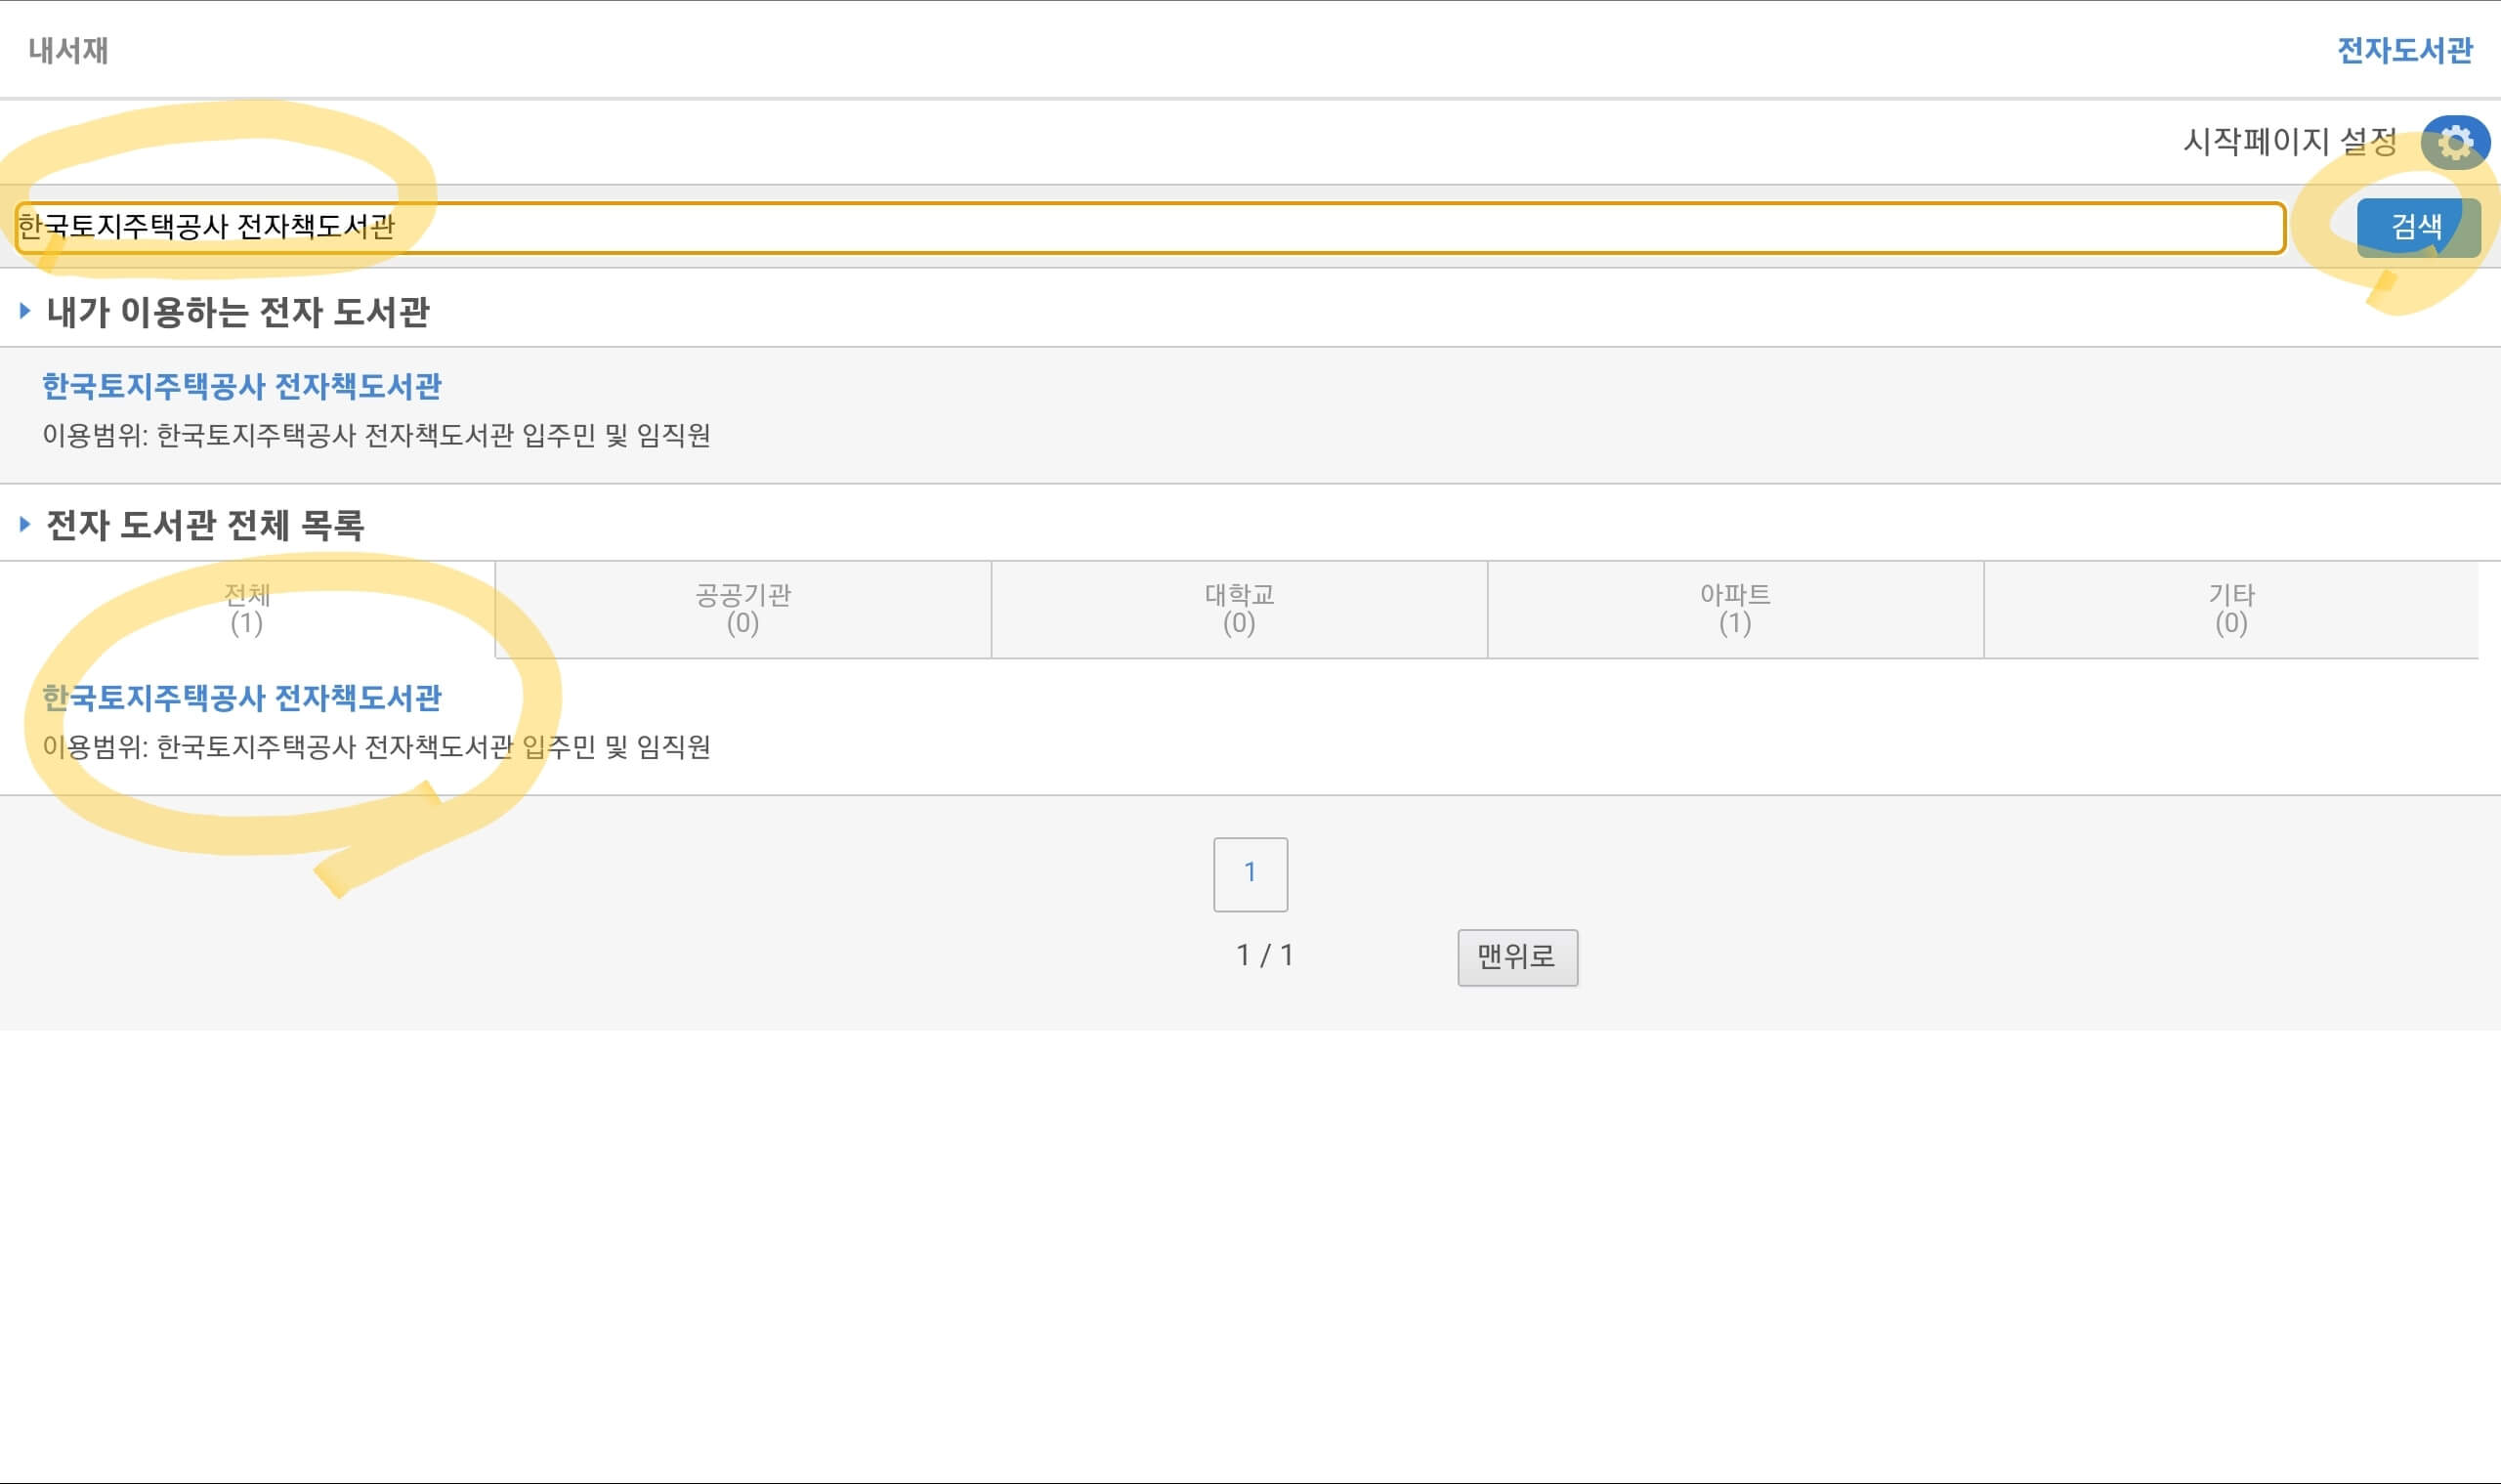Open 한국토지주택공사 link in 전체 목록 results
The height and width of the screenshot is (1484, 2501).
click(x=242, y=698)
